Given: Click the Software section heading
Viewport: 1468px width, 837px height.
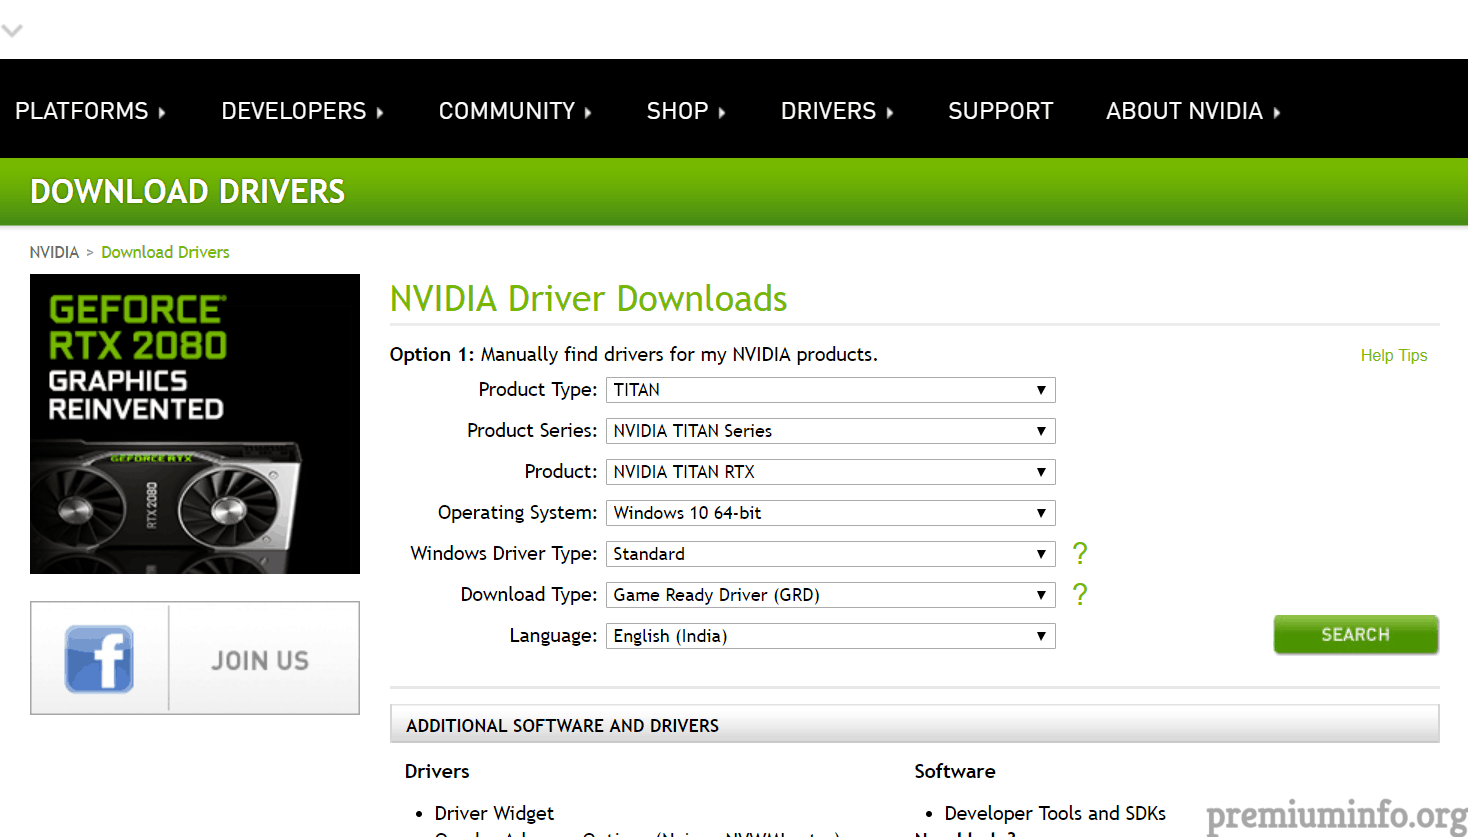Looking at the screenshot, I should pos(955,771).
